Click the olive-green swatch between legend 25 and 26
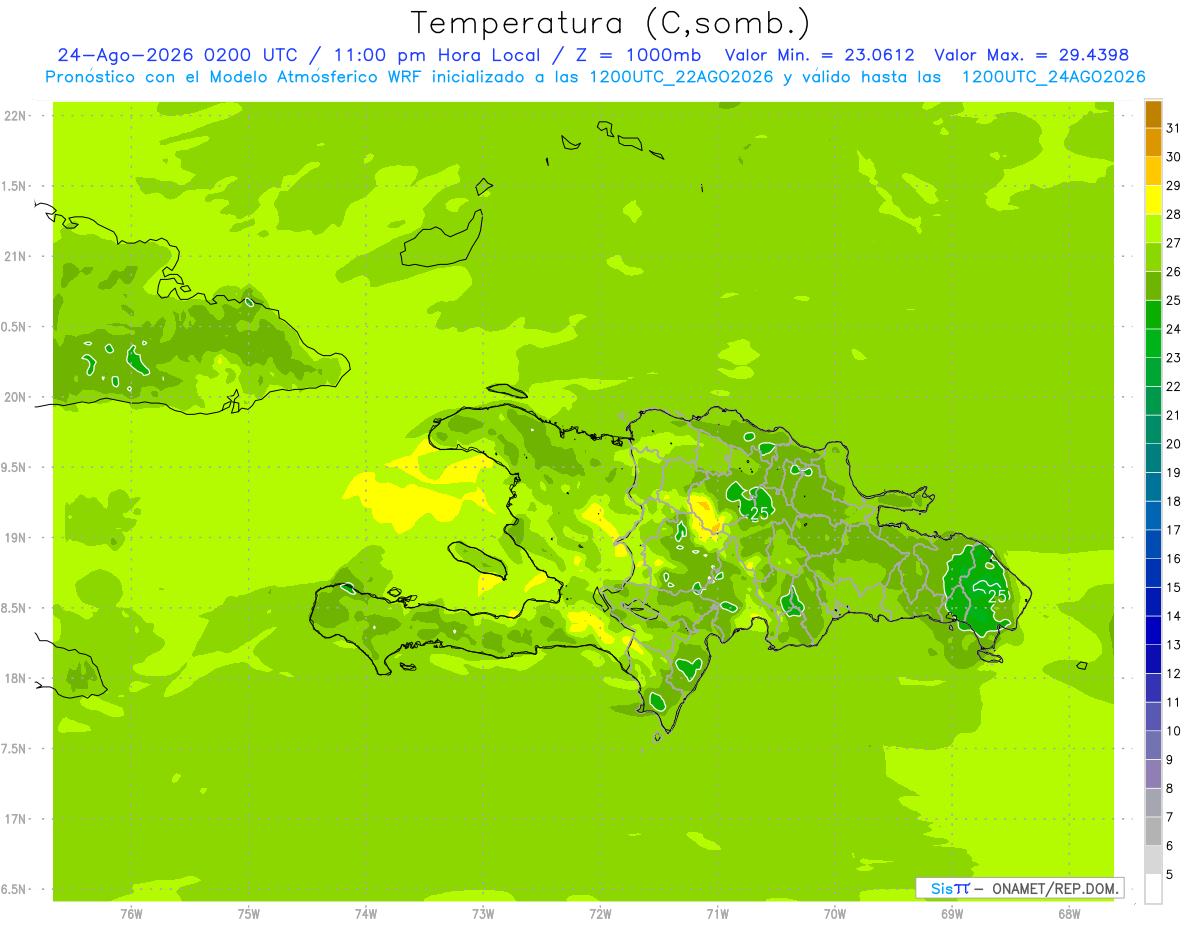The height and width of the screenshot is (927, 1200). [x=1153, y=287]
